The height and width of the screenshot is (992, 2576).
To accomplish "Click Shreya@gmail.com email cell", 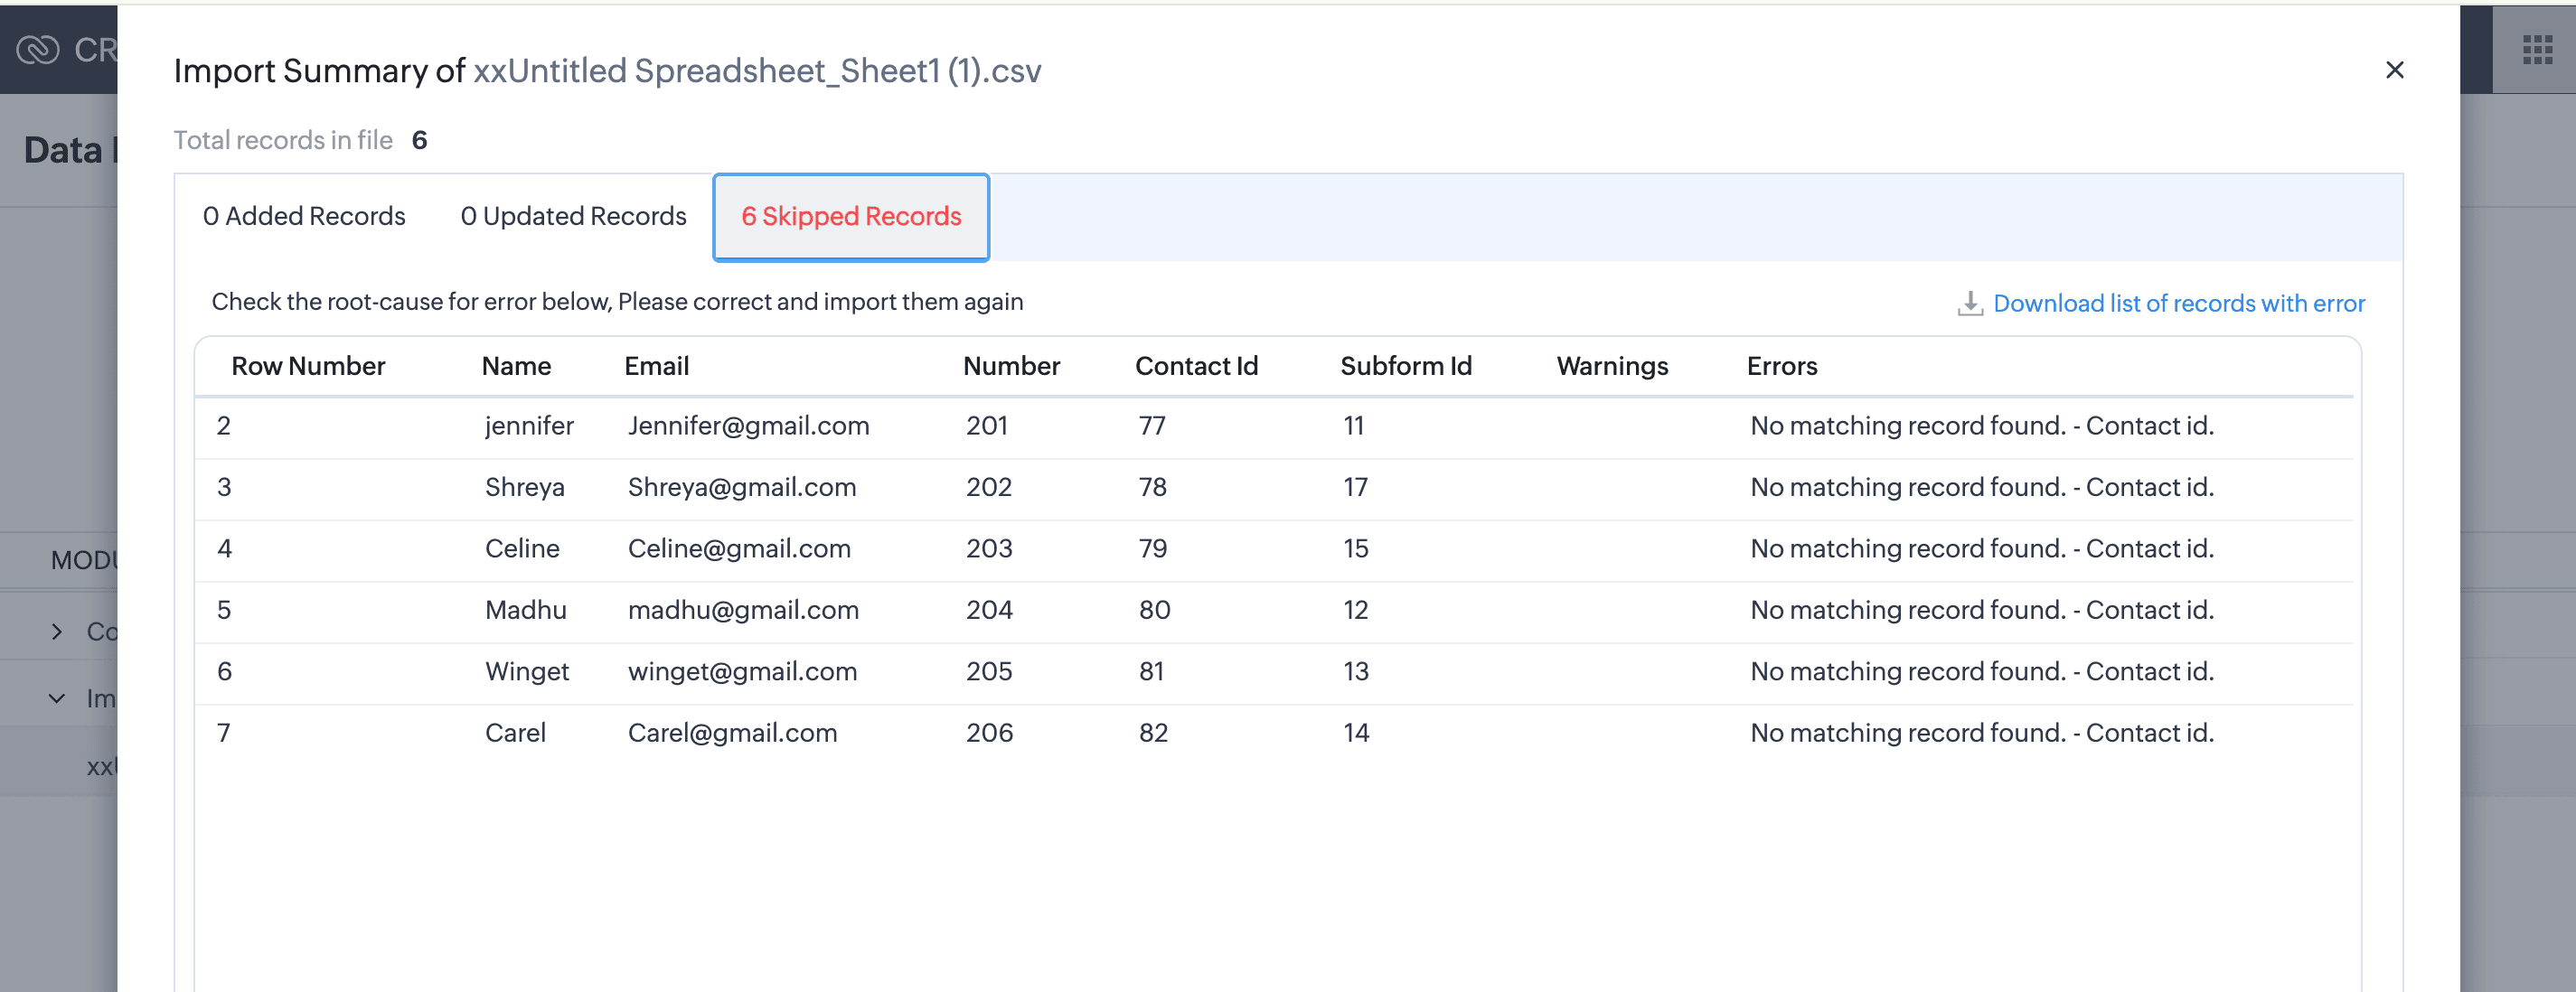I will click(741, 487).
